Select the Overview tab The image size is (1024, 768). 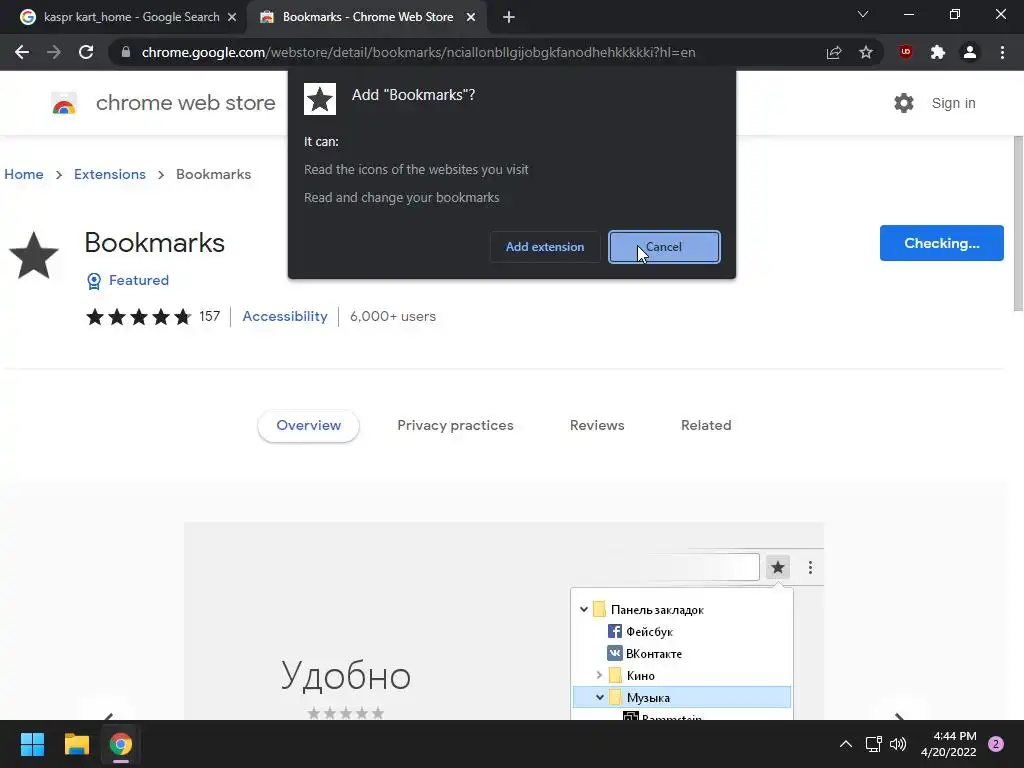(308, 426)
